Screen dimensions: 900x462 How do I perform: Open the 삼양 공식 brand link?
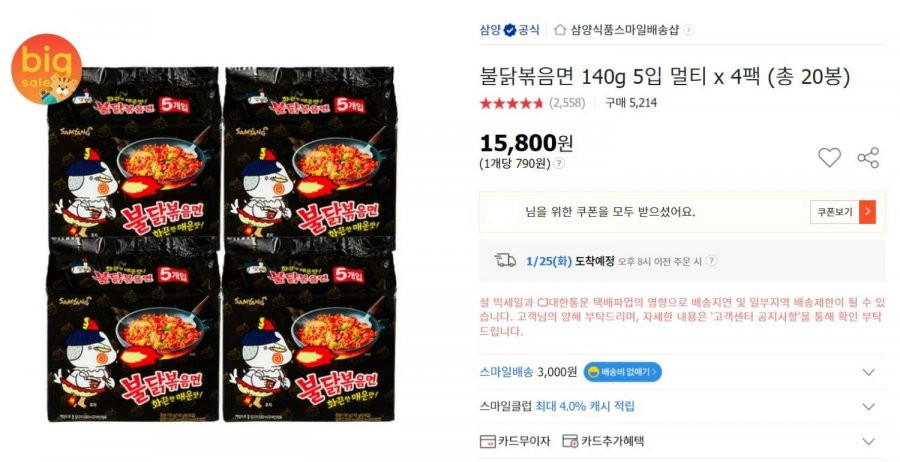(510, 30)
